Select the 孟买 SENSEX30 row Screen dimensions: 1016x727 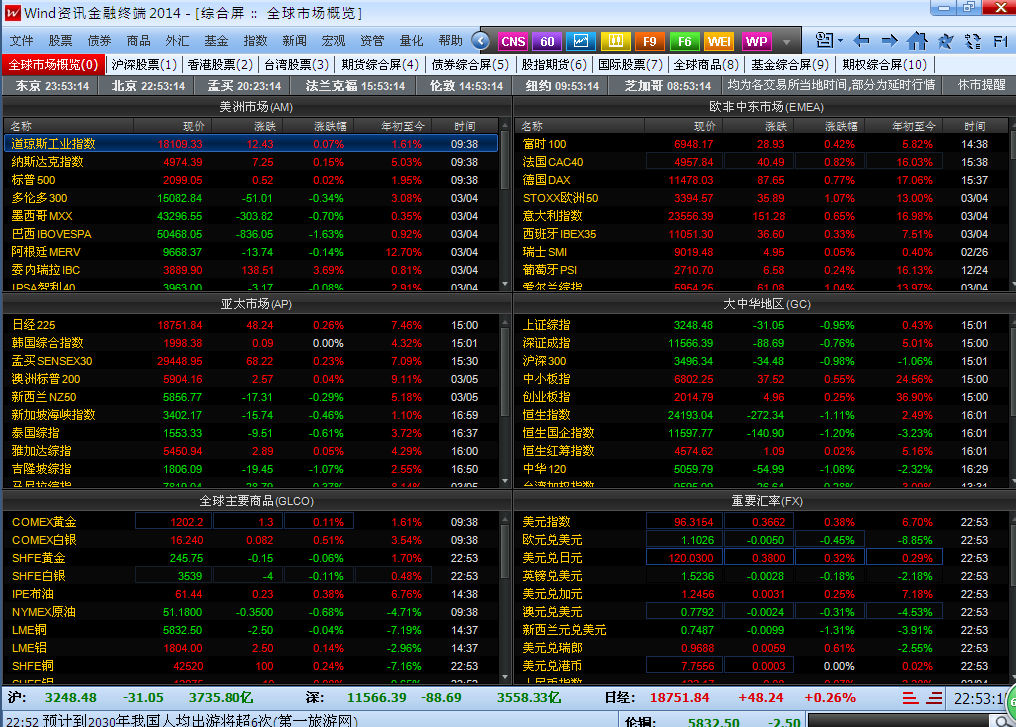(x=251, y=361)
